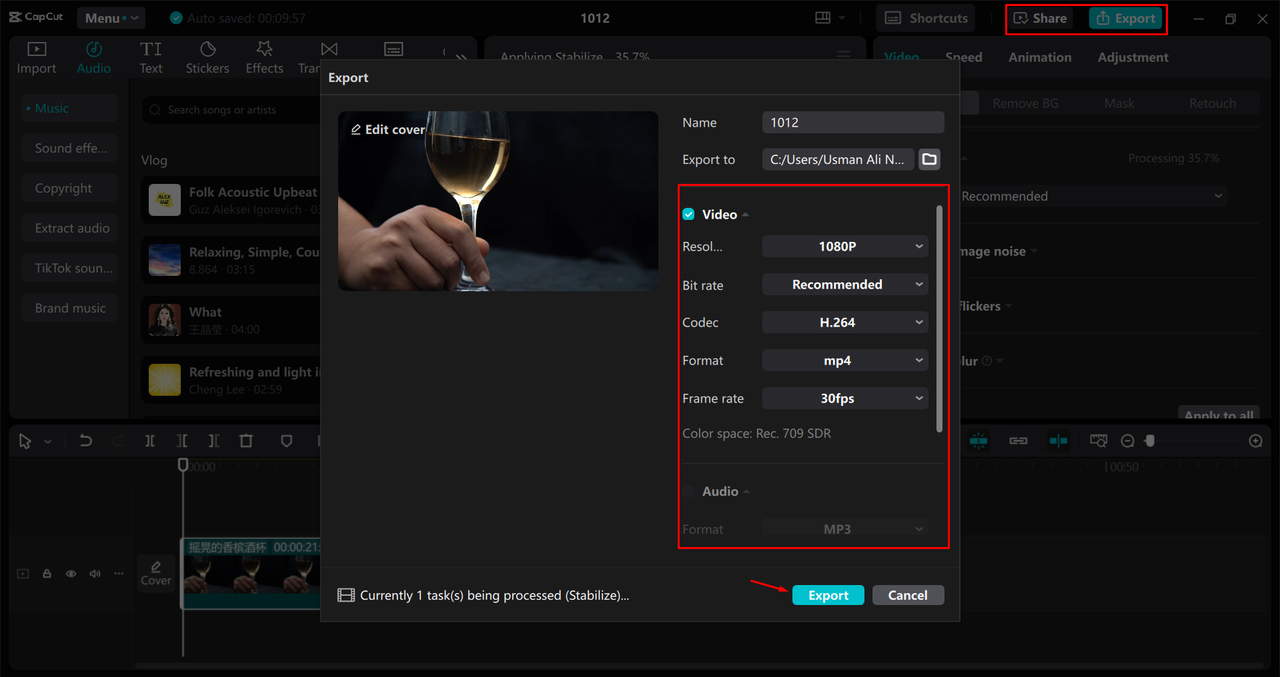The height and width of the screenshot is (677, 1280).
Task: Click the Export to path field
Action: click(x=838, y=159)
